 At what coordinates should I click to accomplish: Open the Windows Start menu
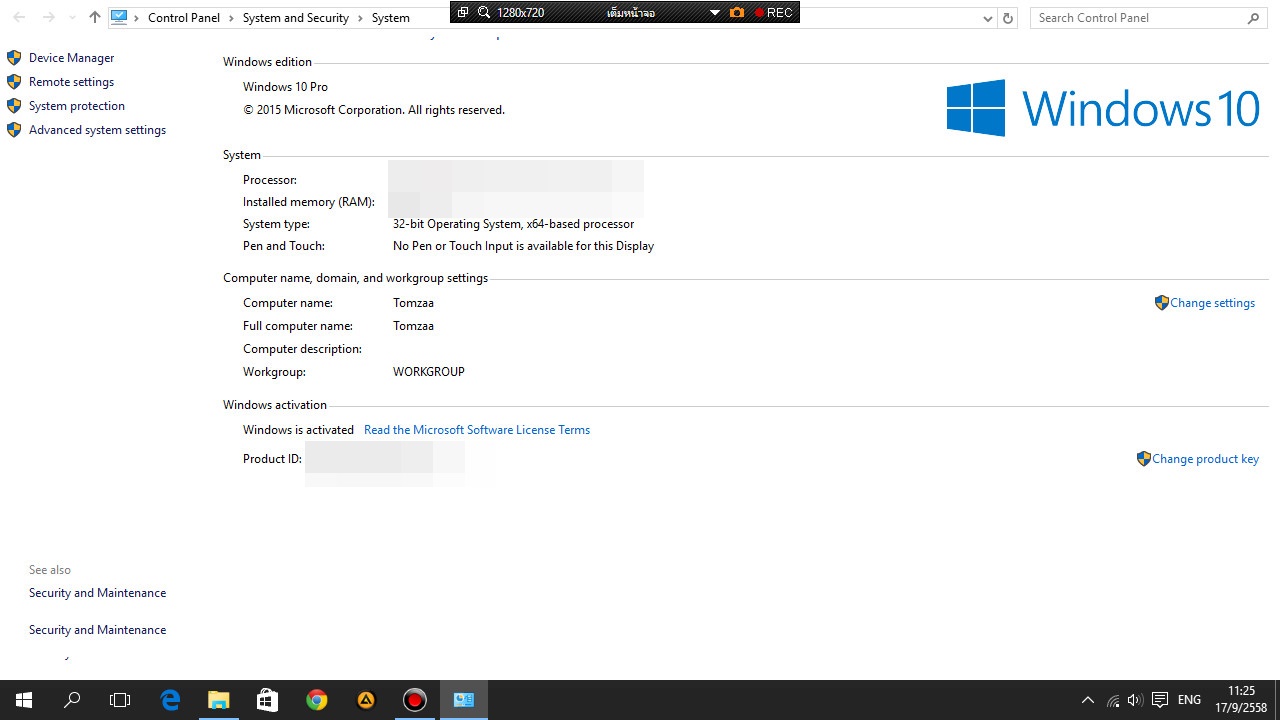(24, 700)
